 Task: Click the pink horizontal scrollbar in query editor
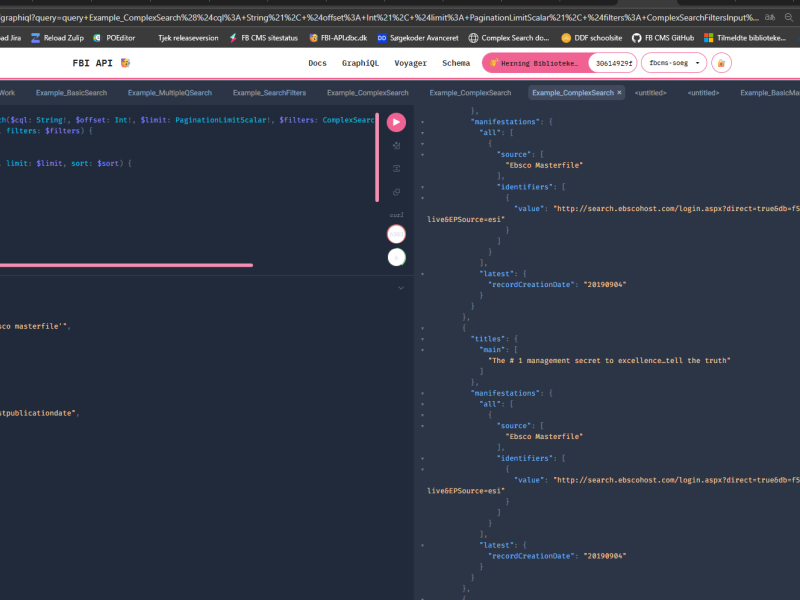[x=125, y=265]
